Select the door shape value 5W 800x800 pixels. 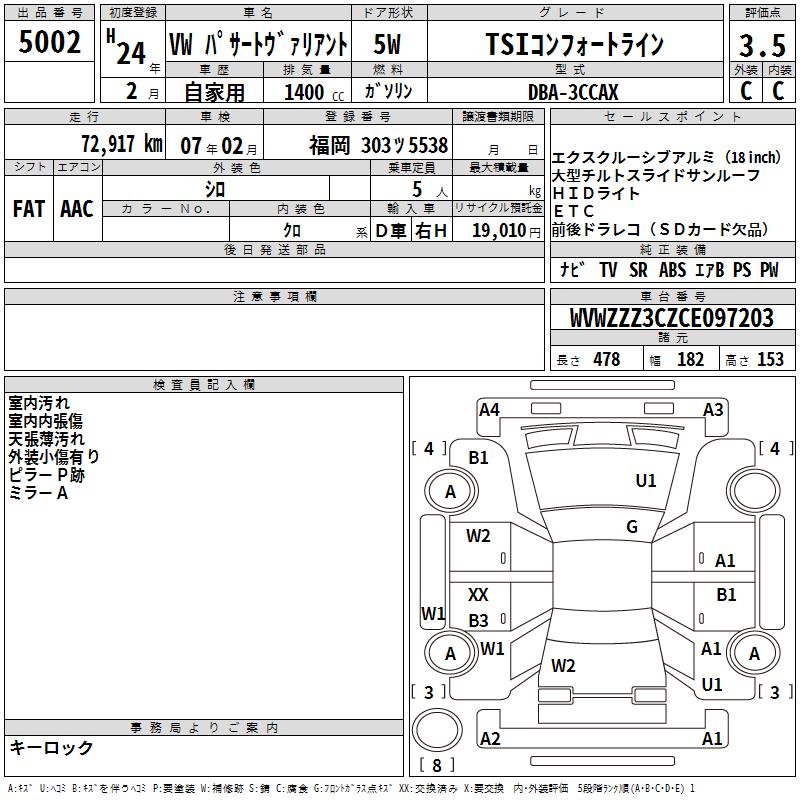coord(387,44)
